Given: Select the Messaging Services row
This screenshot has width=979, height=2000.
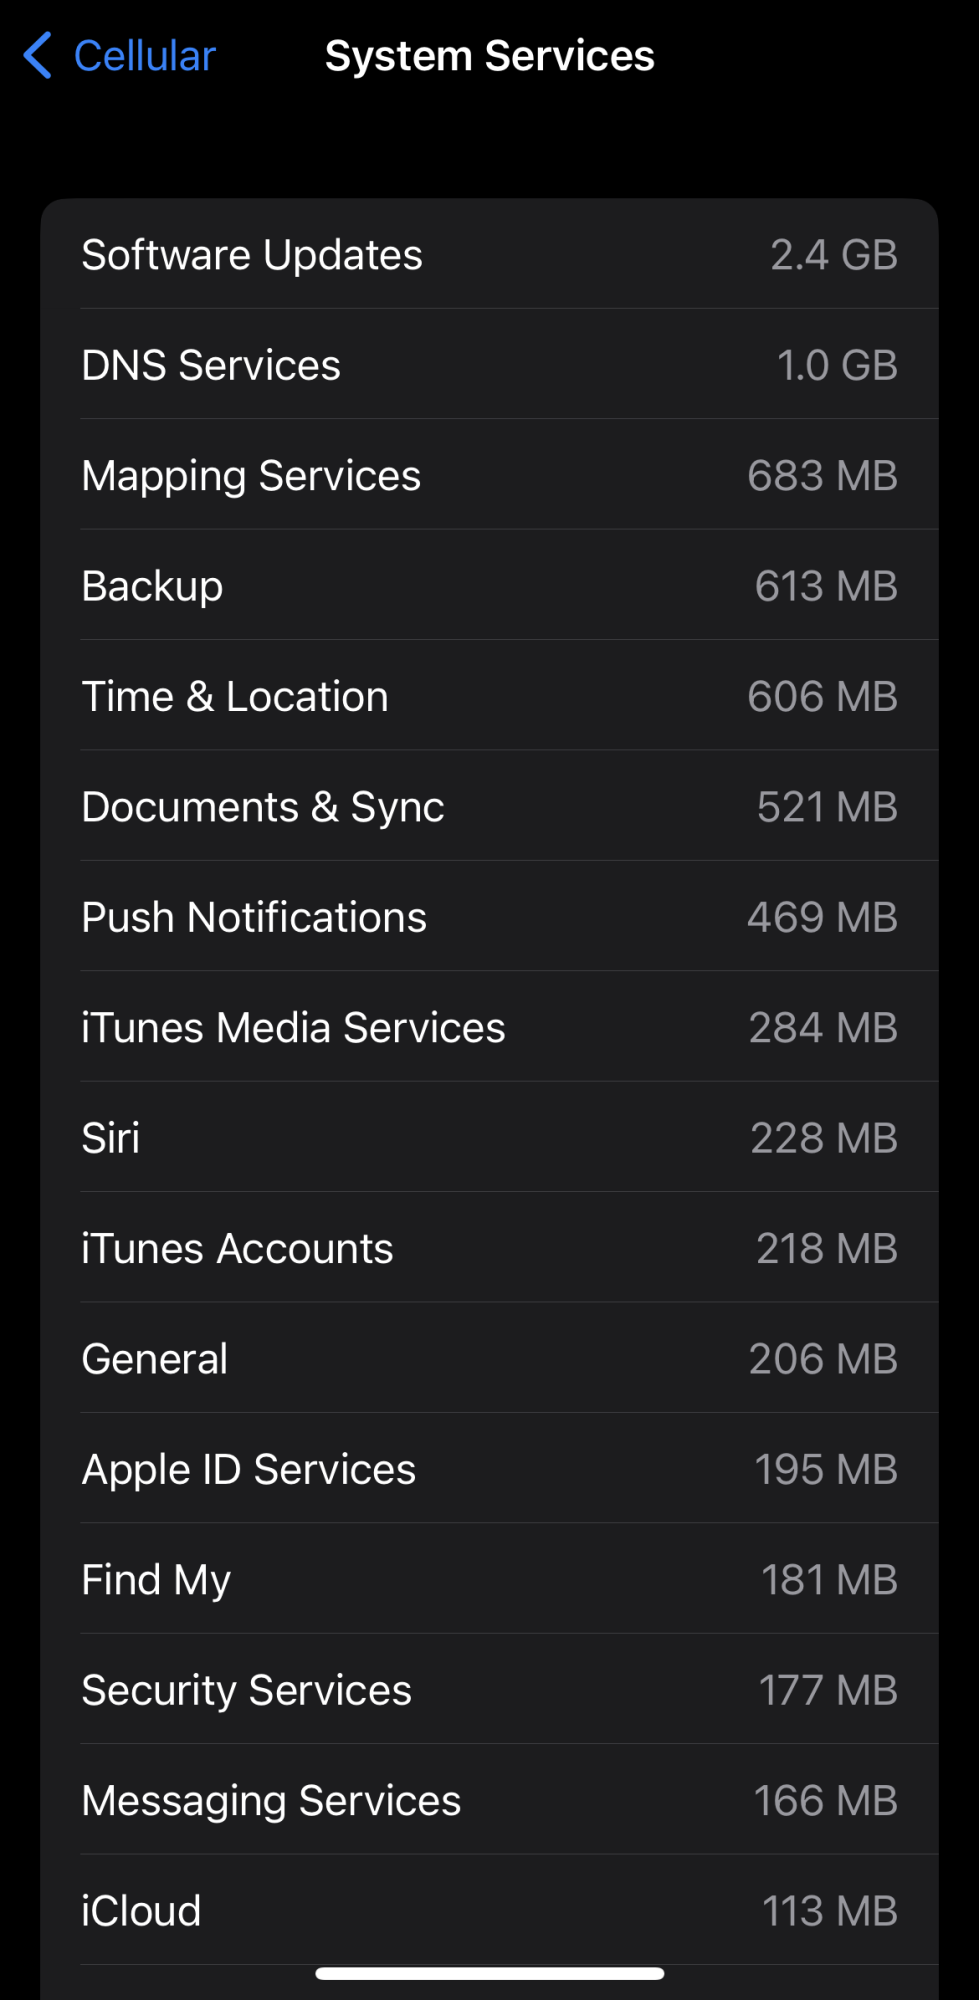Looking at the screenshot, I should [489, 1801].
